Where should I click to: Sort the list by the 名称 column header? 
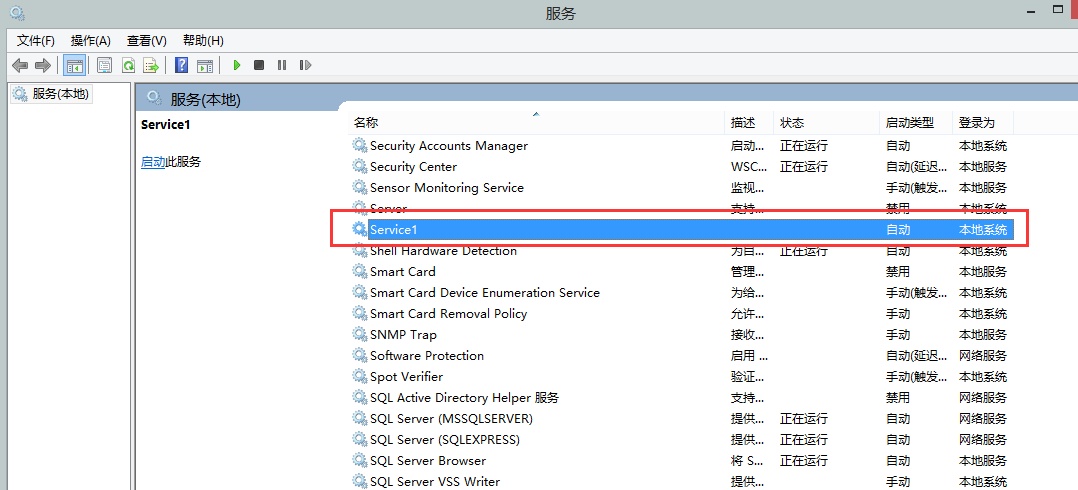366,122
